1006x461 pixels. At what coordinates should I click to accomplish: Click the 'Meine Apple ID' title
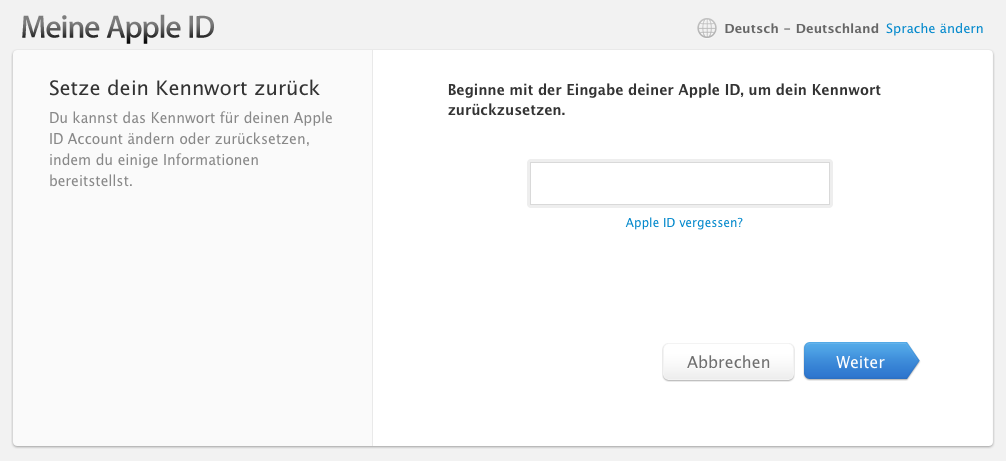(x=118, y=28)
